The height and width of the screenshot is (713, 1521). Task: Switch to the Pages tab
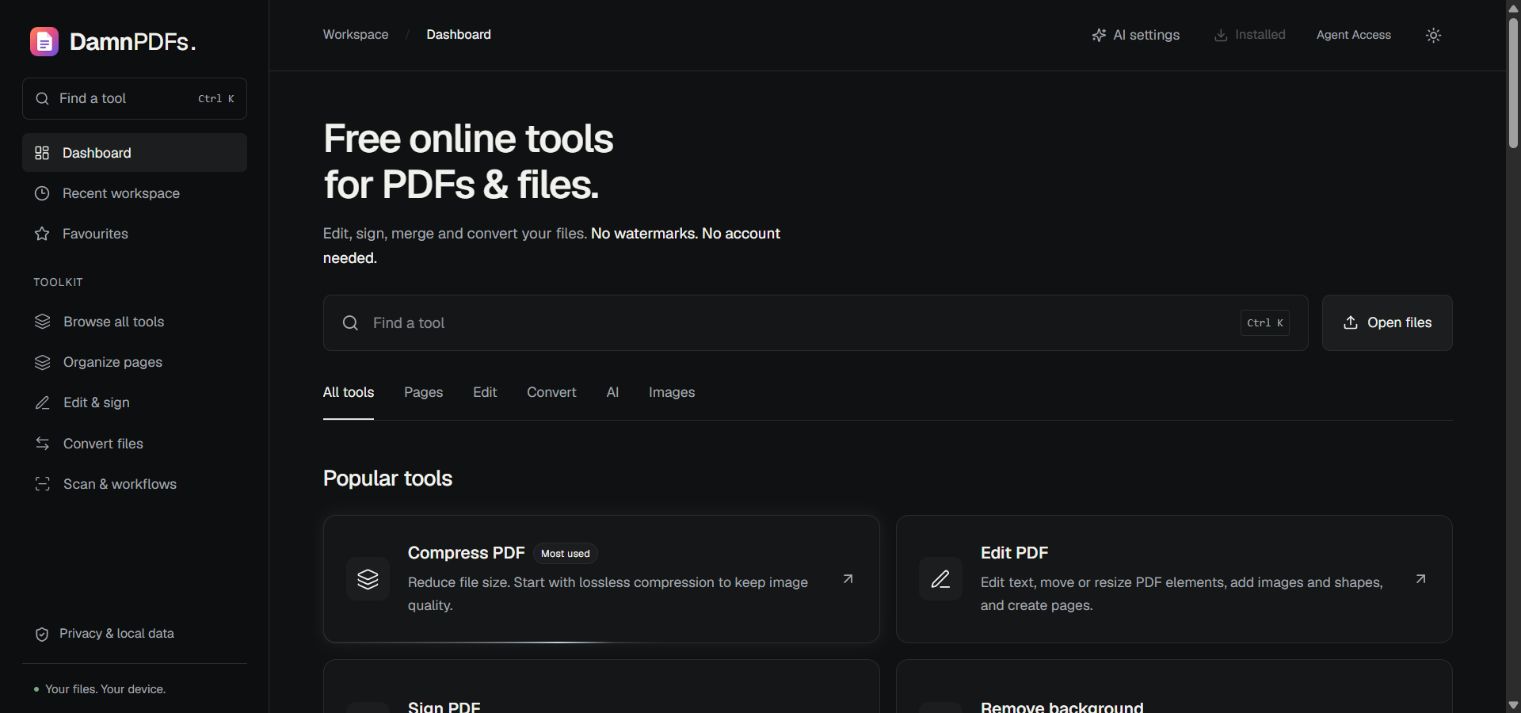423,392
